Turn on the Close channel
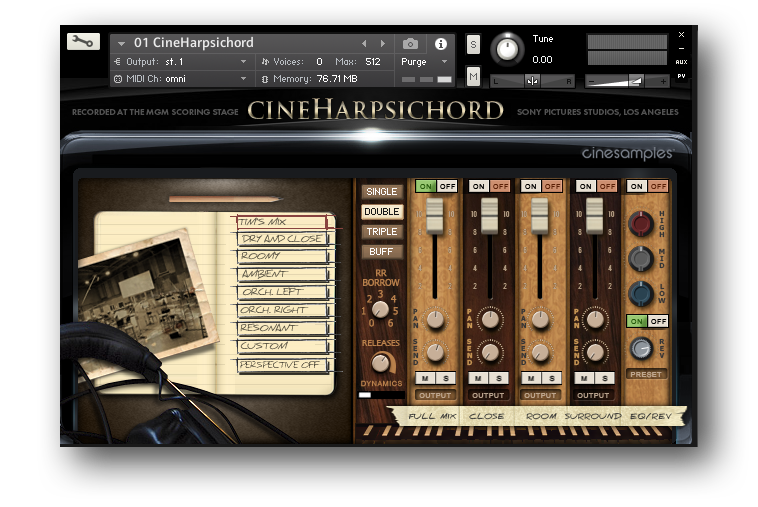This screenshot has width=758, height=507. tap(479, 187)
